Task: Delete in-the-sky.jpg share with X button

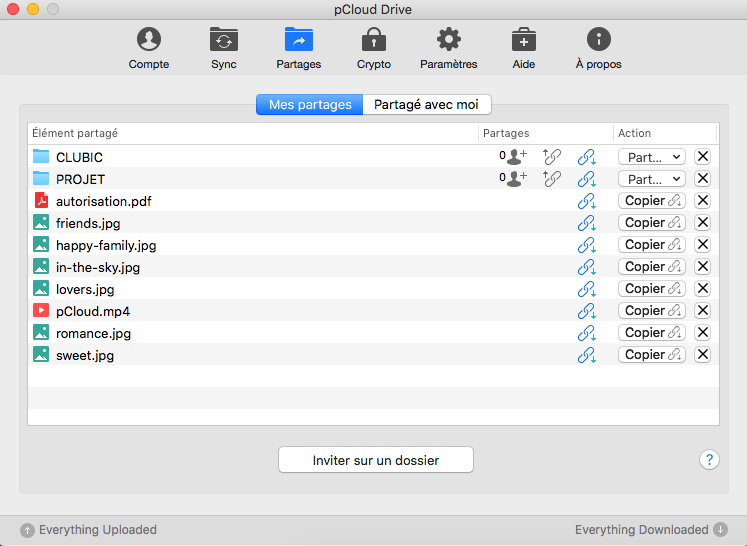Action: click(x=703, y=266)
